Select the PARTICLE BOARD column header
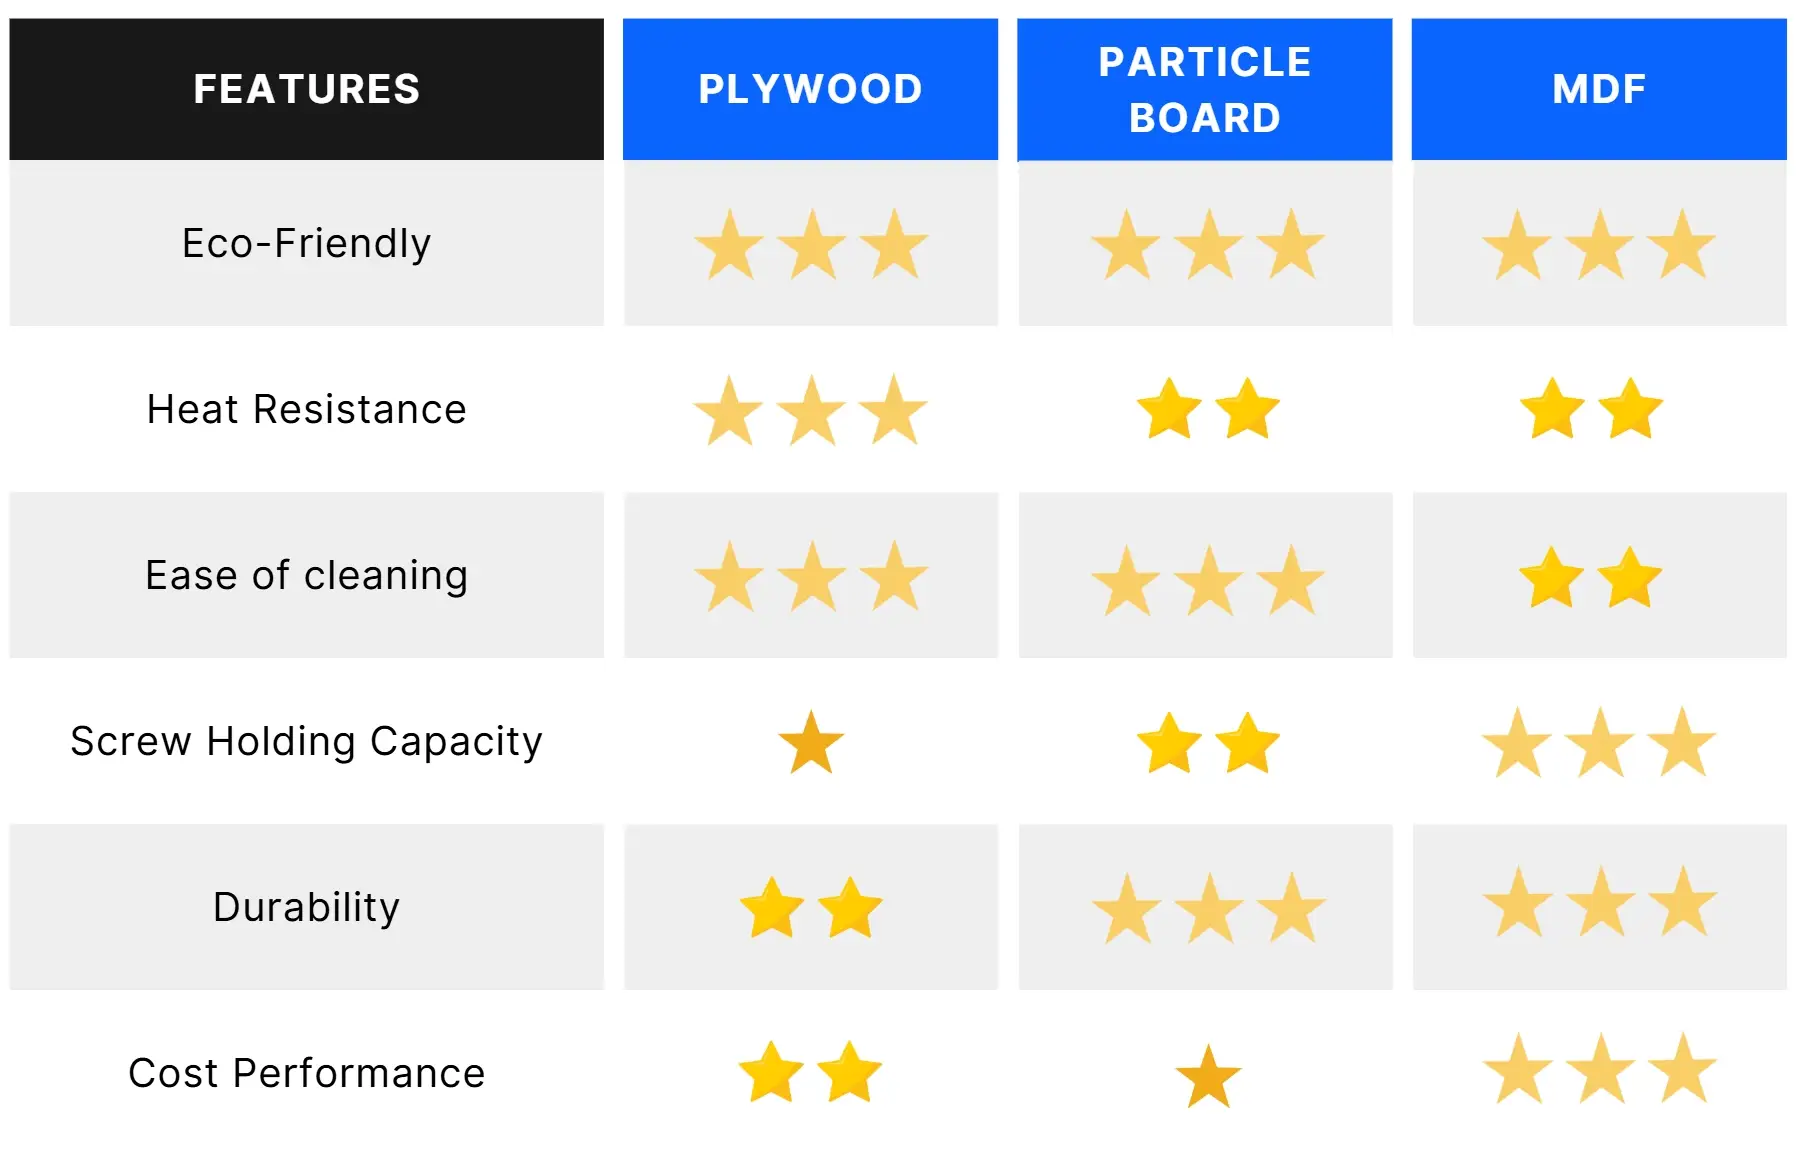The image size is (1813, 1153). (x=1205, y=89)
